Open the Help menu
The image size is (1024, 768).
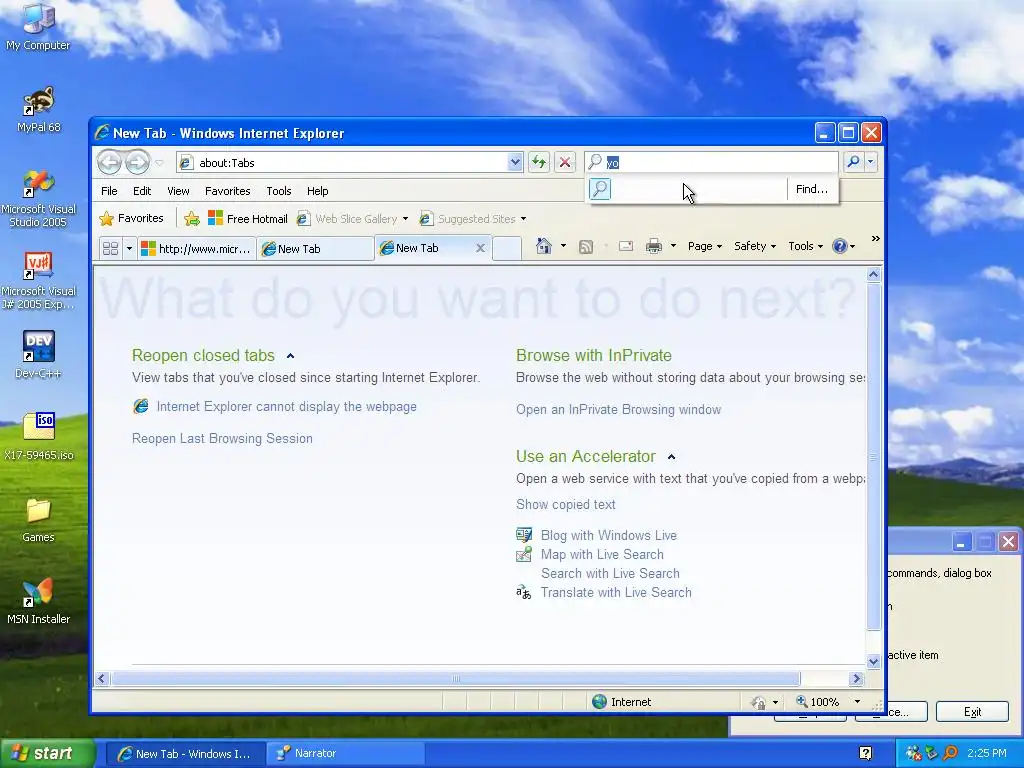pos(317,191)
